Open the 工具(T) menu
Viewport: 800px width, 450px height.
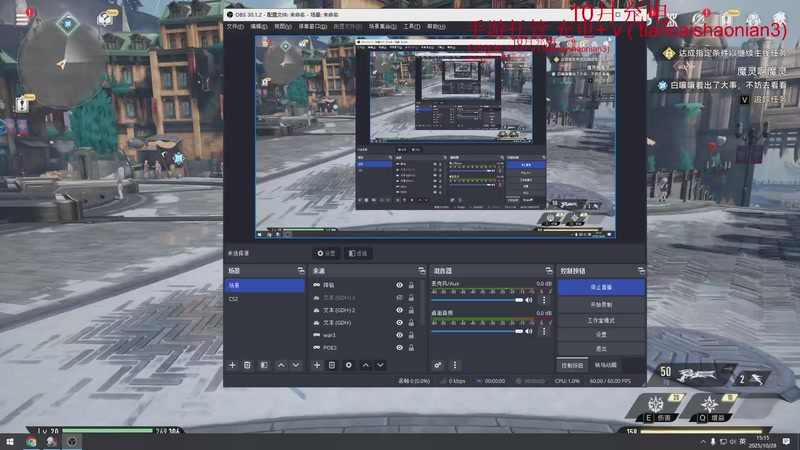tap(412, 27)
